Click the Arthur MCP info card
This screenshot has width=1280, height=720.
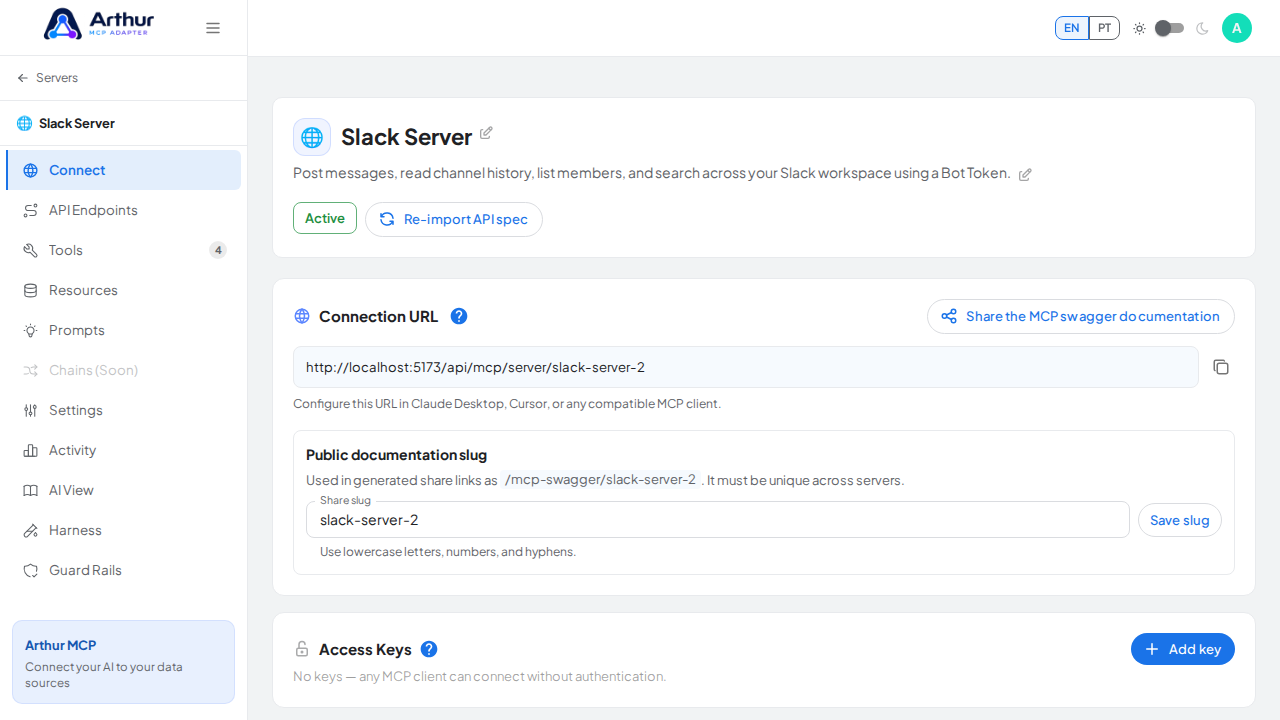(123, 662)
